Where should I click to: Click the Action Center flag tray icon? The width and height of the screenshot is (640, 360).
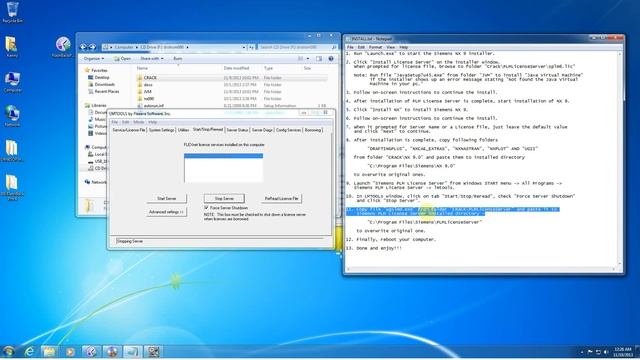point(590,351)
